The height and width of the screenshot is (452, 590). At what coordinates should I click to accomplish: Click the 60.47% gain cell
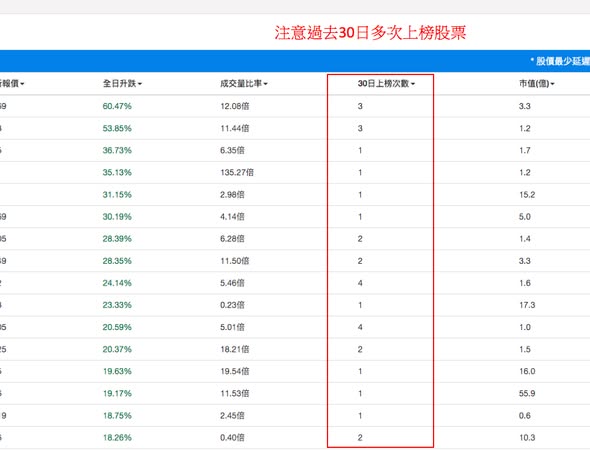117,106
